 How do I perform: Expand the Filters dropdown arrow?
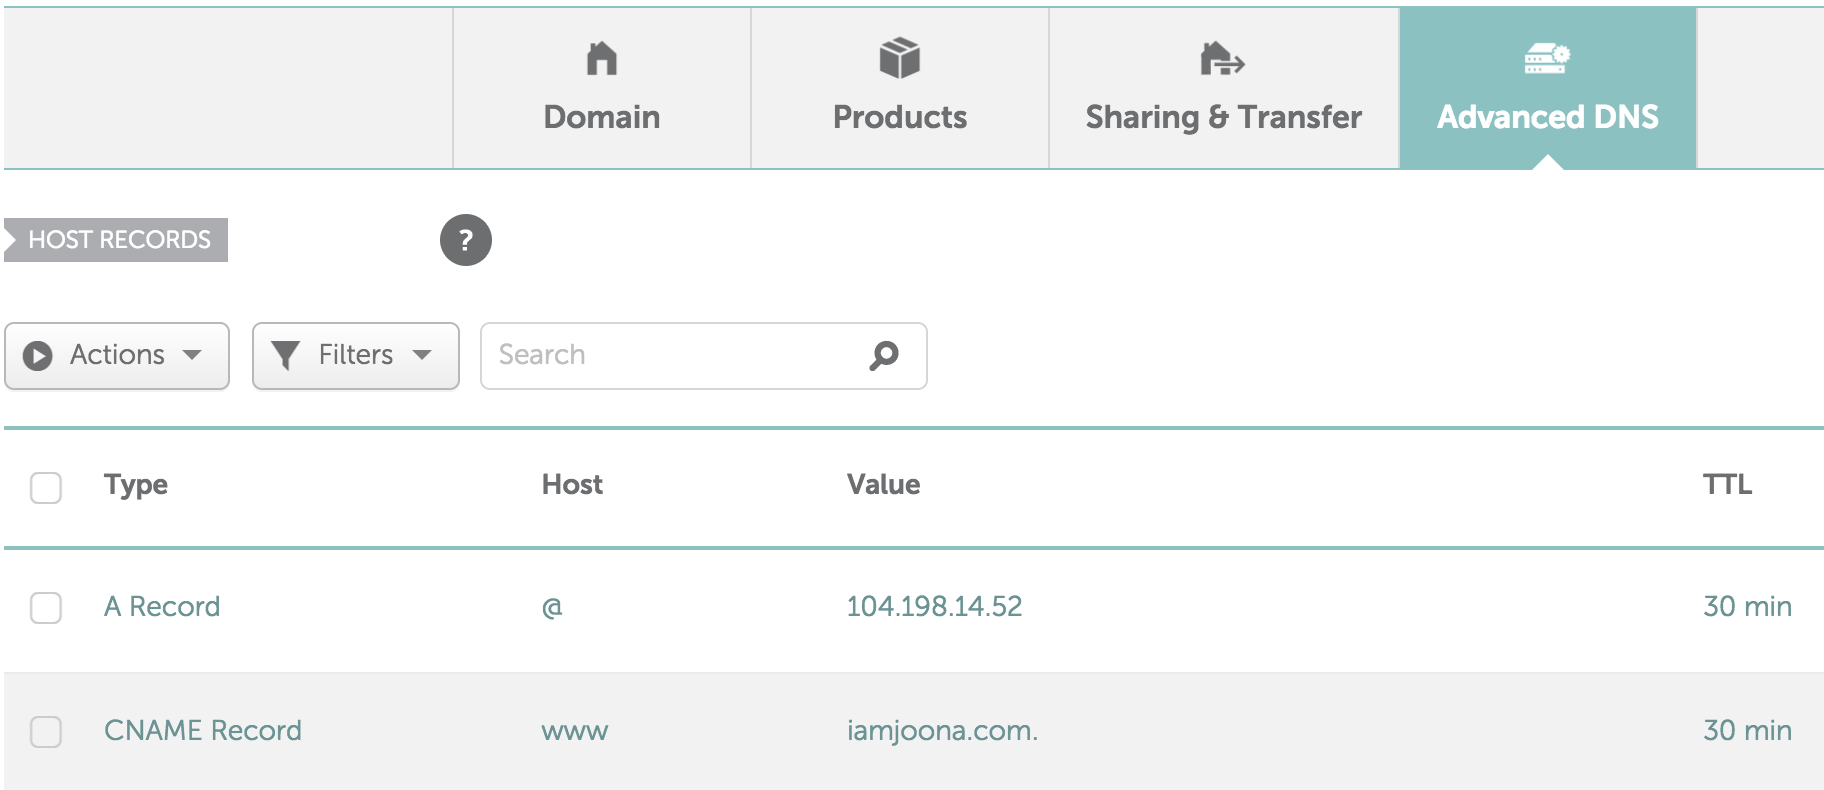click(422, 355)
